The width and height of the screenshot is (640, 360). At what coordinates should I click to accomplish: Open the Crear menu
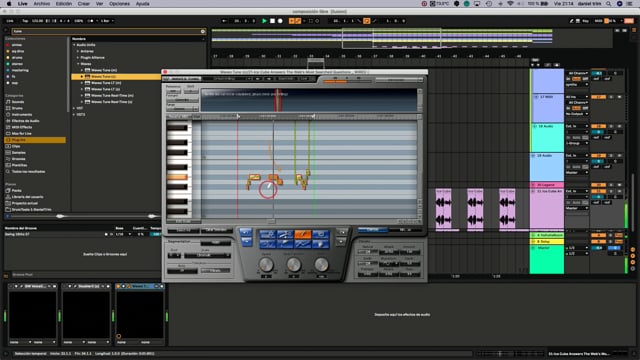84,4
